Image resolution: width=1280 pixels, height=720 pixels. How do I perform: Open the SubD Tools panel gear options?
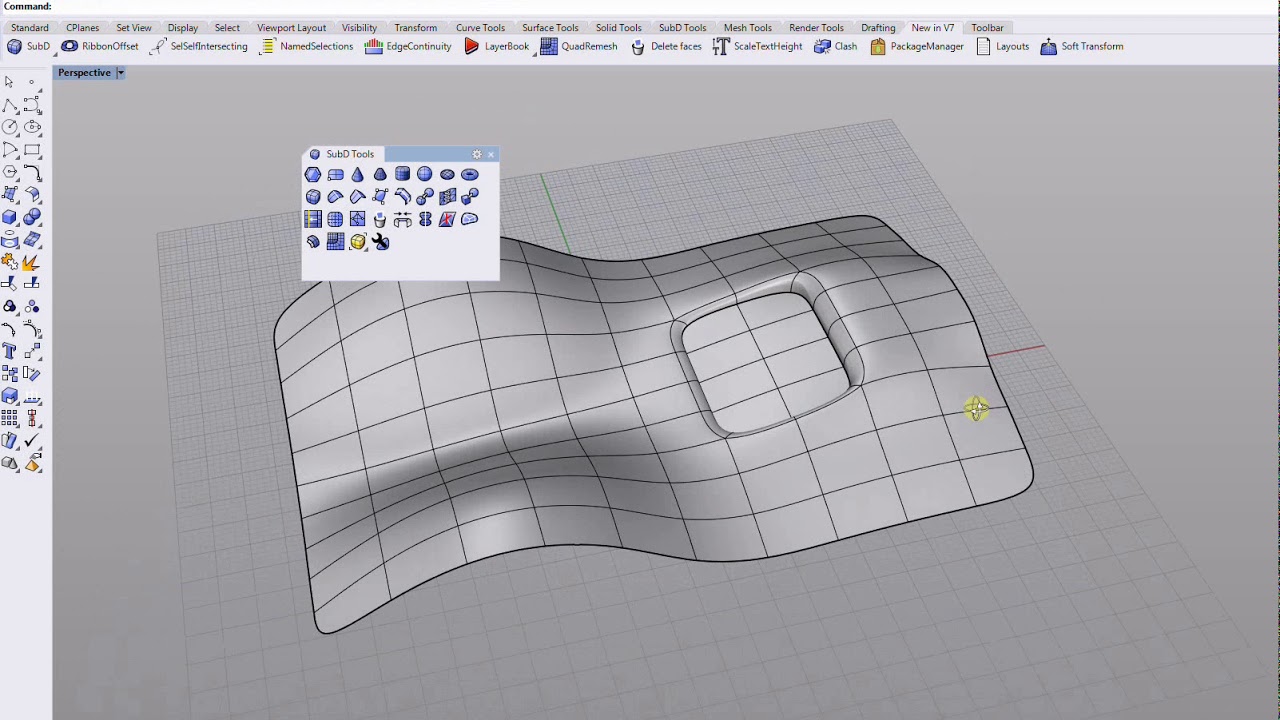(x=477, y=154)
